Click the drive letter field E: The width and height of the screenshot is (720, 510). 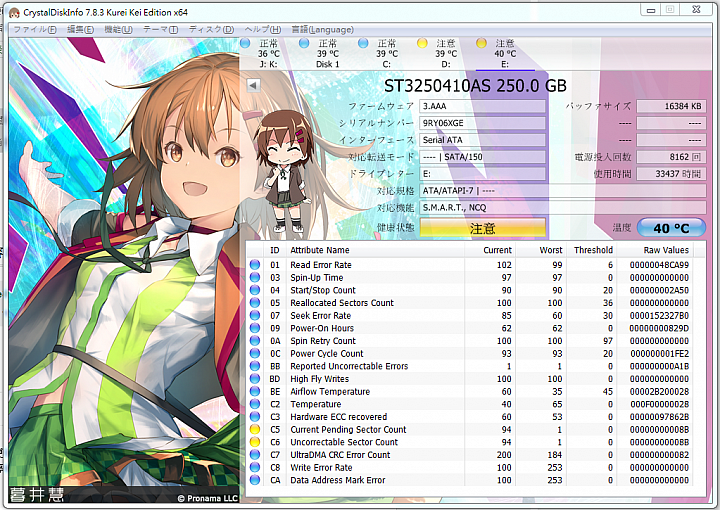click(x=482, y=174)
